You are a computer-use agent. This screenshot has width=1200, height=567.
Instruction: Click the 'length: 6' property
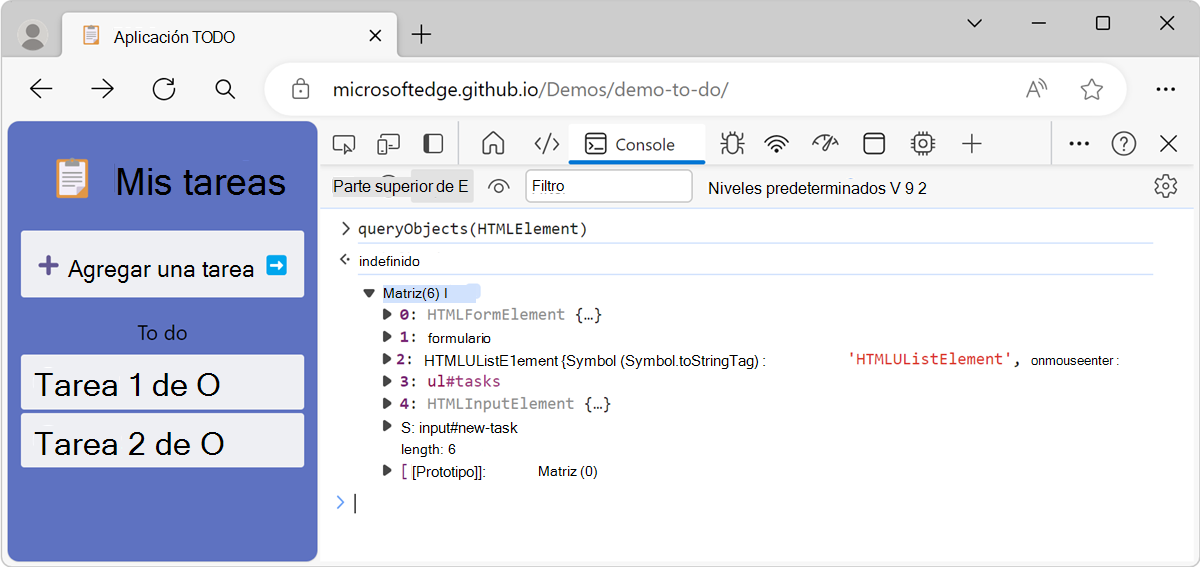pyautogui.click(x=428, y=450)
